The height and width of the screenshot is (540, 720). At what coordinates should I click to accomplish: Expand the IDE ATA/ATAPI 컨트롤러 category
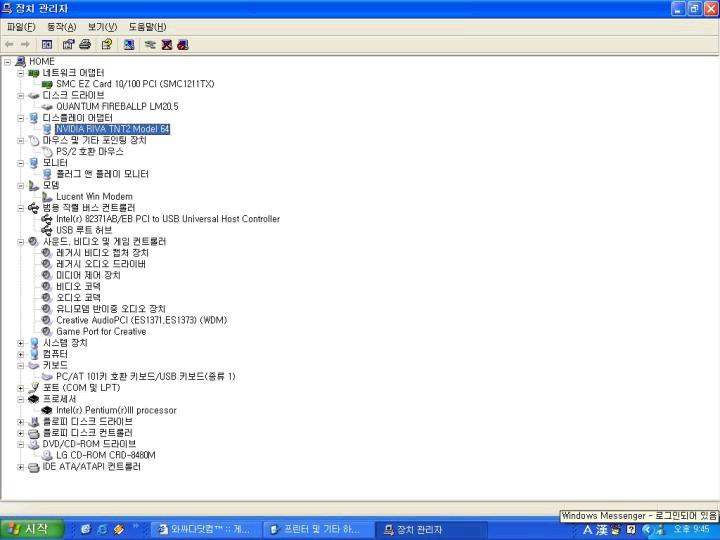tap(21, 467)
